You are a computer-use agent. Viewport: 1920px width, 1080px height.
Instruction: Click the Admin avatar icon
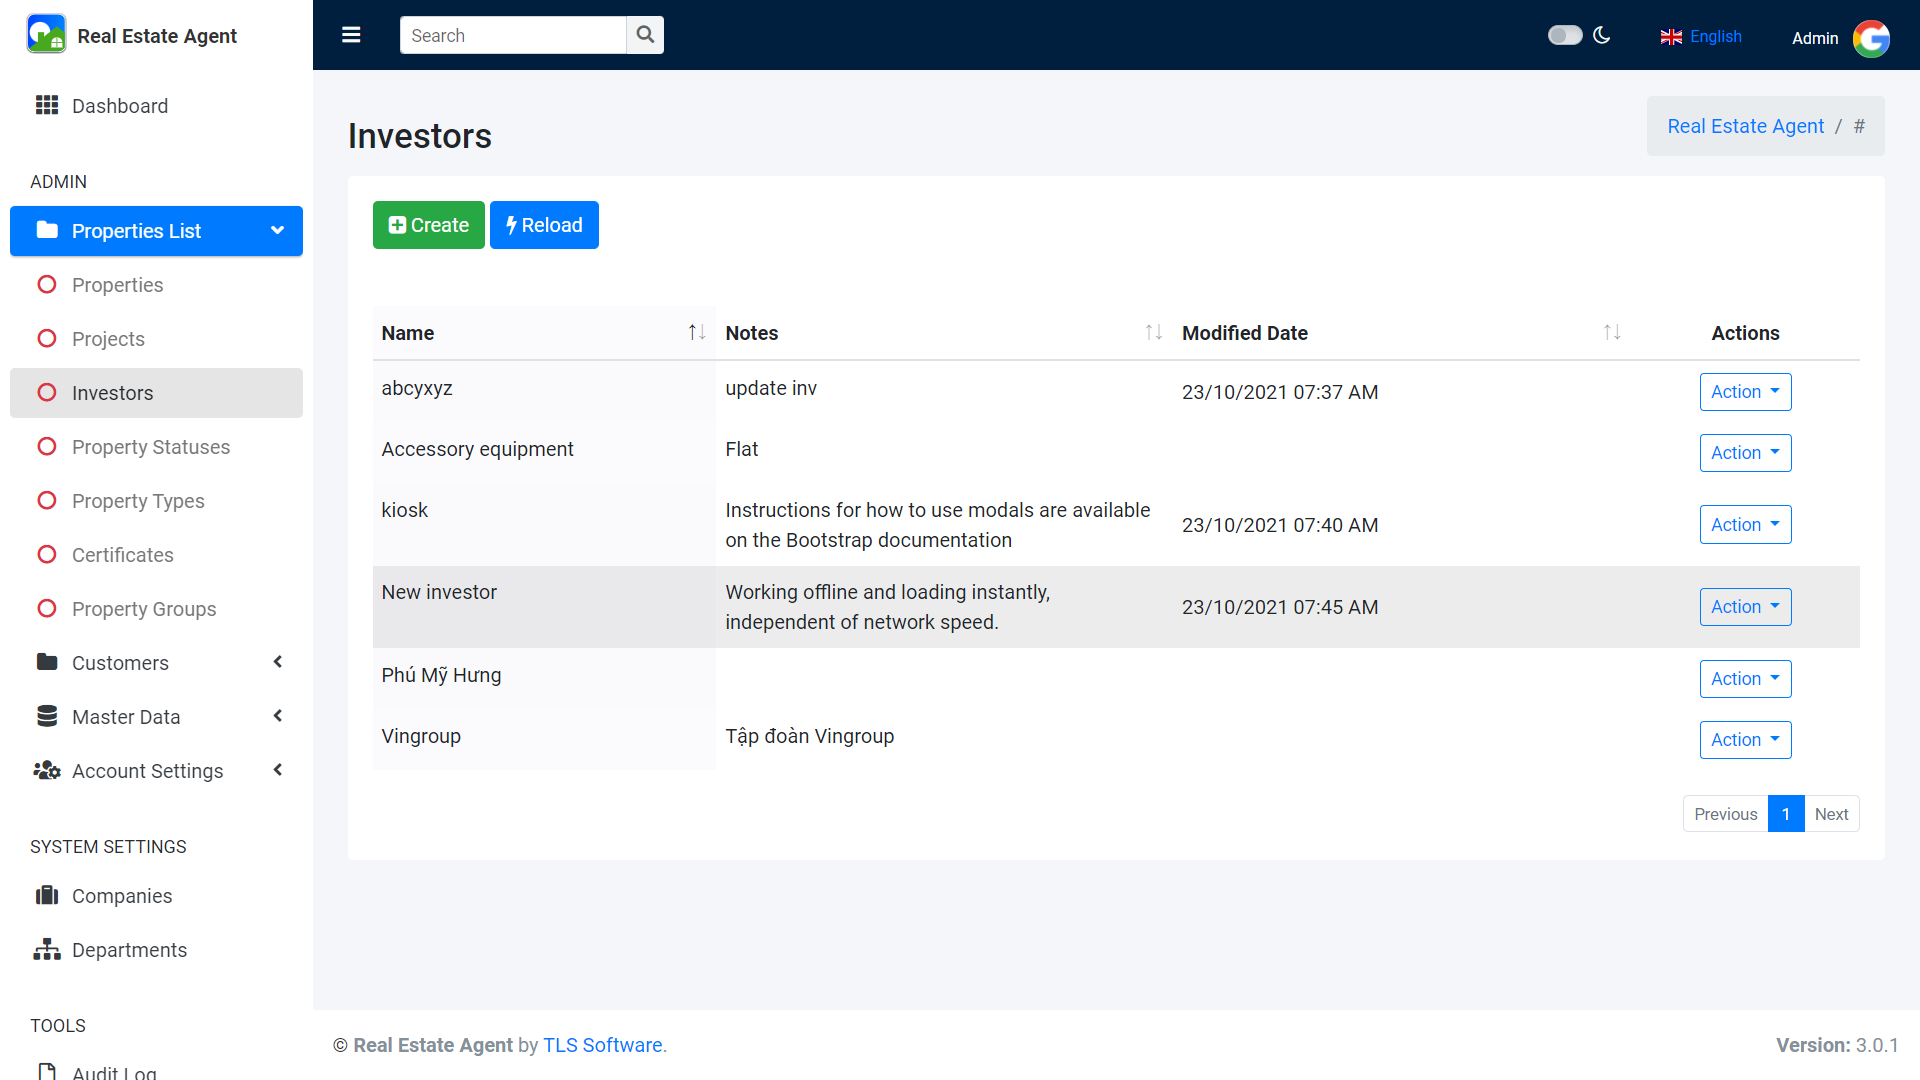1871,38
